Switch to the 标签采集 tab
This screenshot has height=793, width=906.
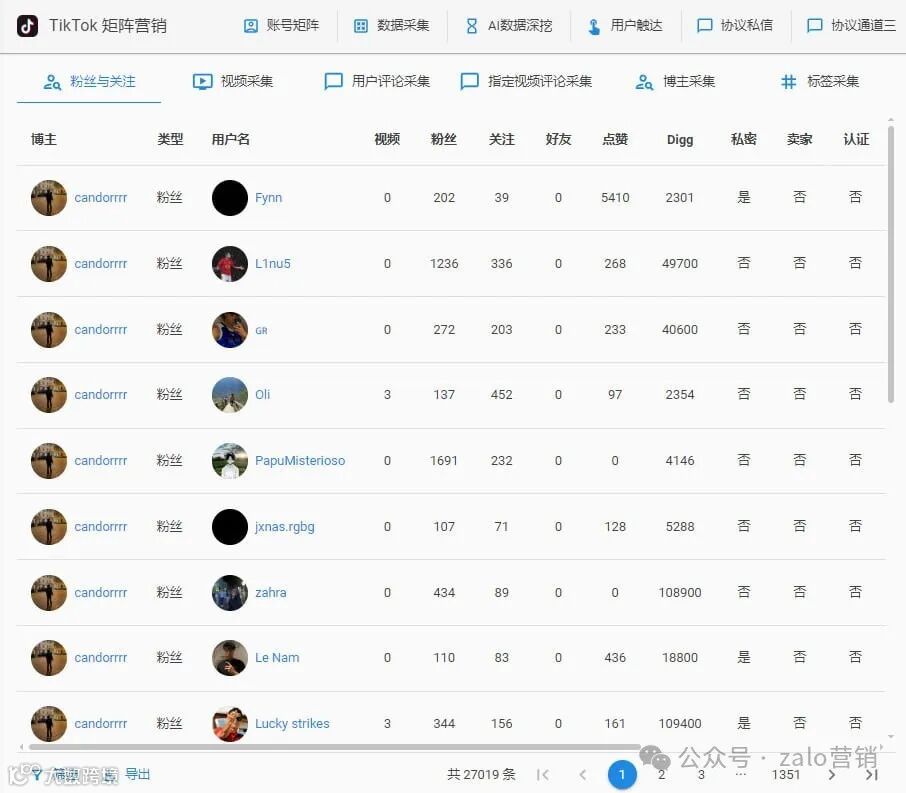pyautogui.click(x=819, y=81)
